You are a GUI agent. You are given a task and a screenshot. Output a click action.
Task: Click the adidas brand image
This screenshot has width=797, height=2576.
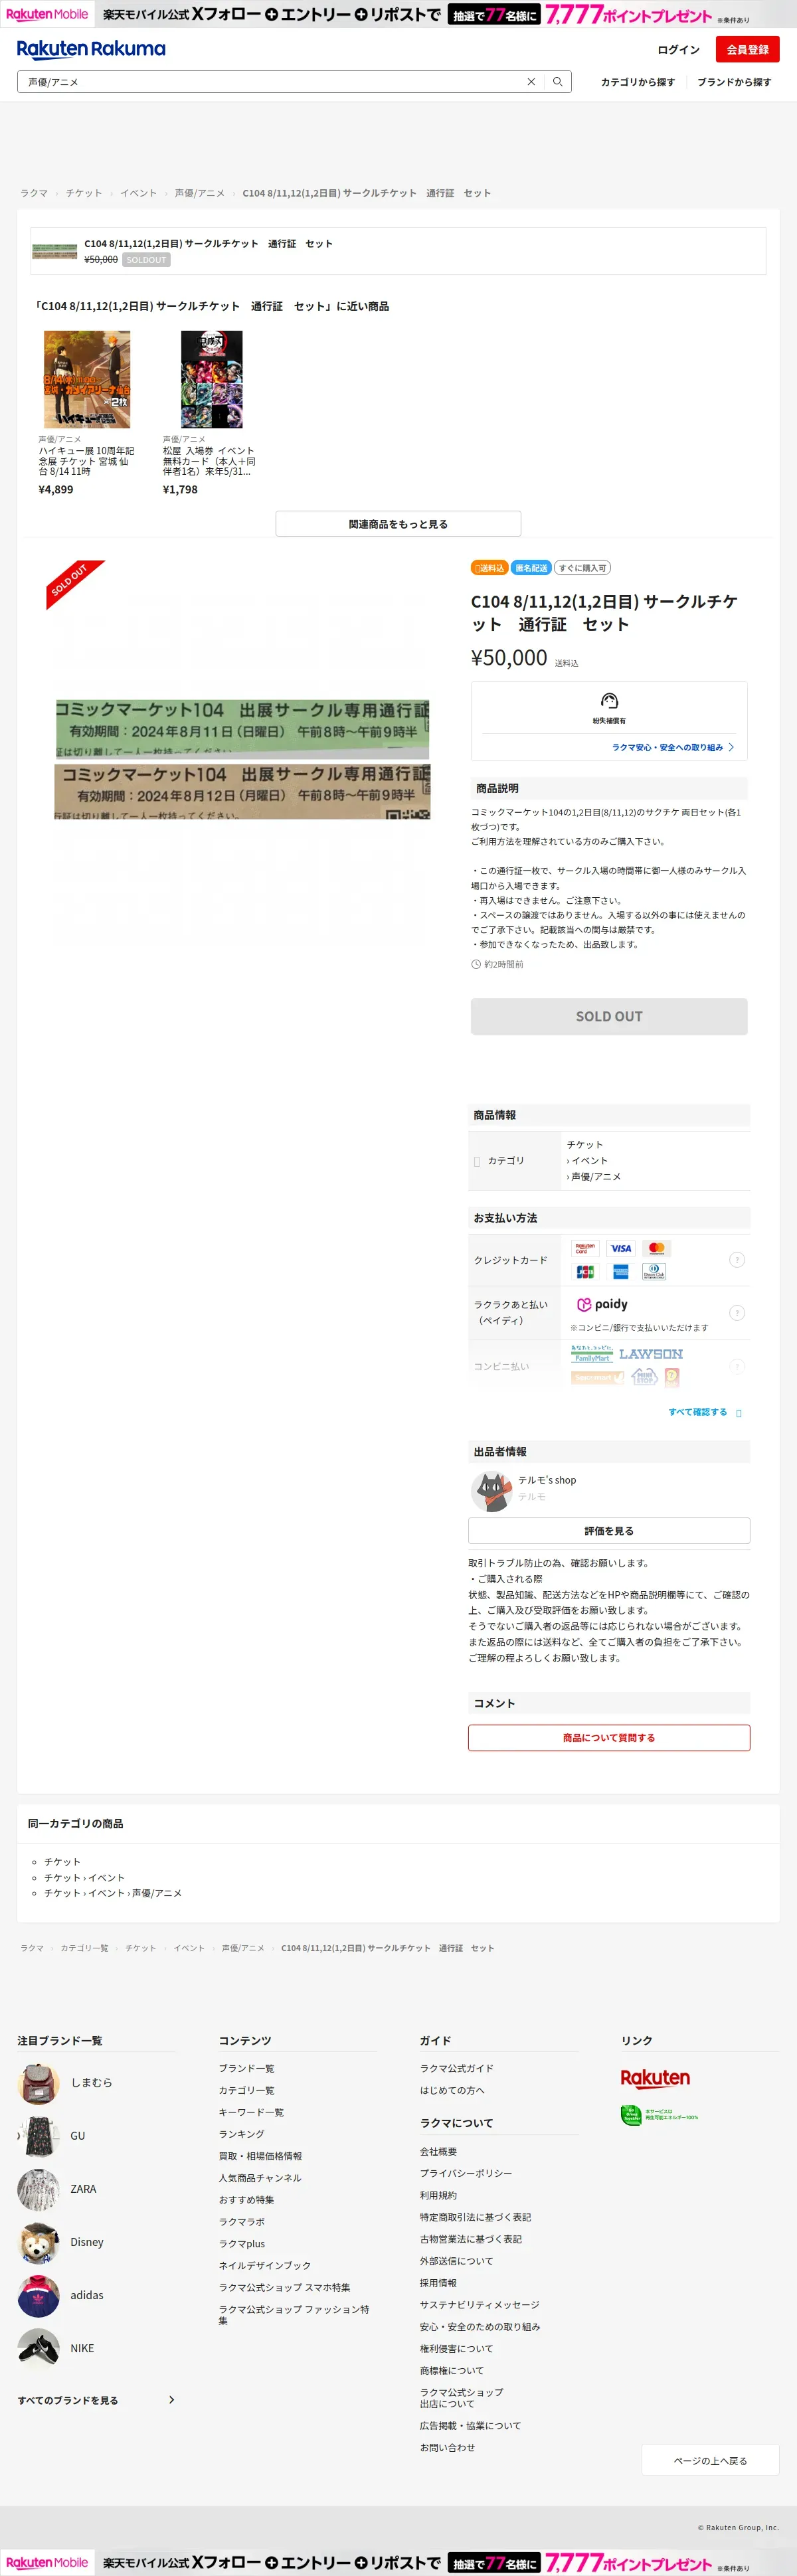point(38,2295)
